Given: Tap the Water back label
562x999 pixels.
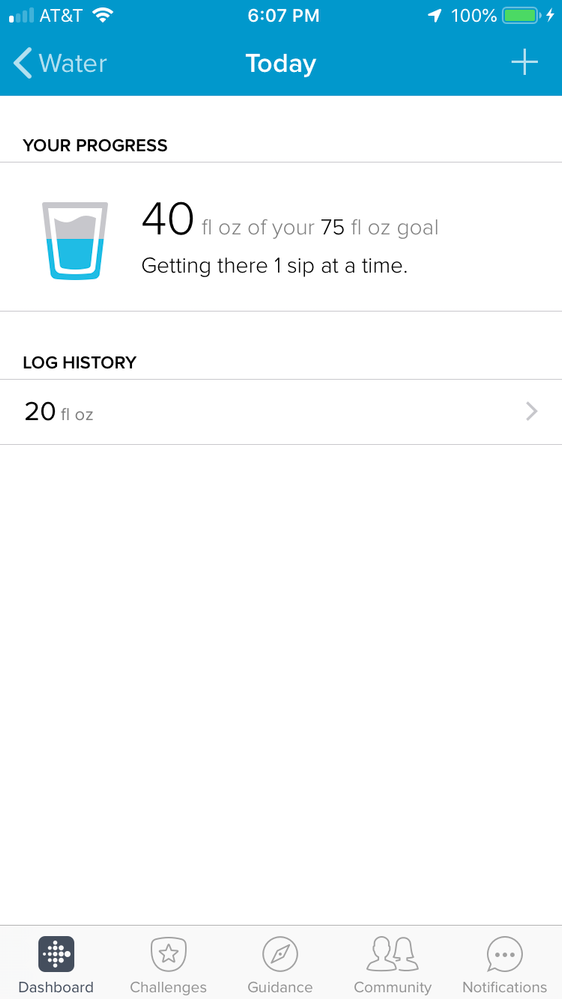Looking at the screenshot, I should [73, 64].
